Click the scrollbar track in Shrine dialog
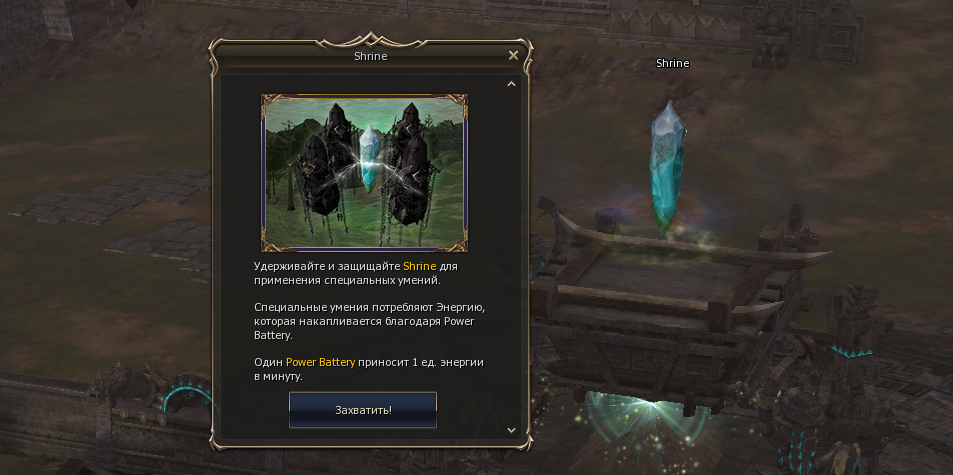Screen dimensions: 953x475 [511, 257]
